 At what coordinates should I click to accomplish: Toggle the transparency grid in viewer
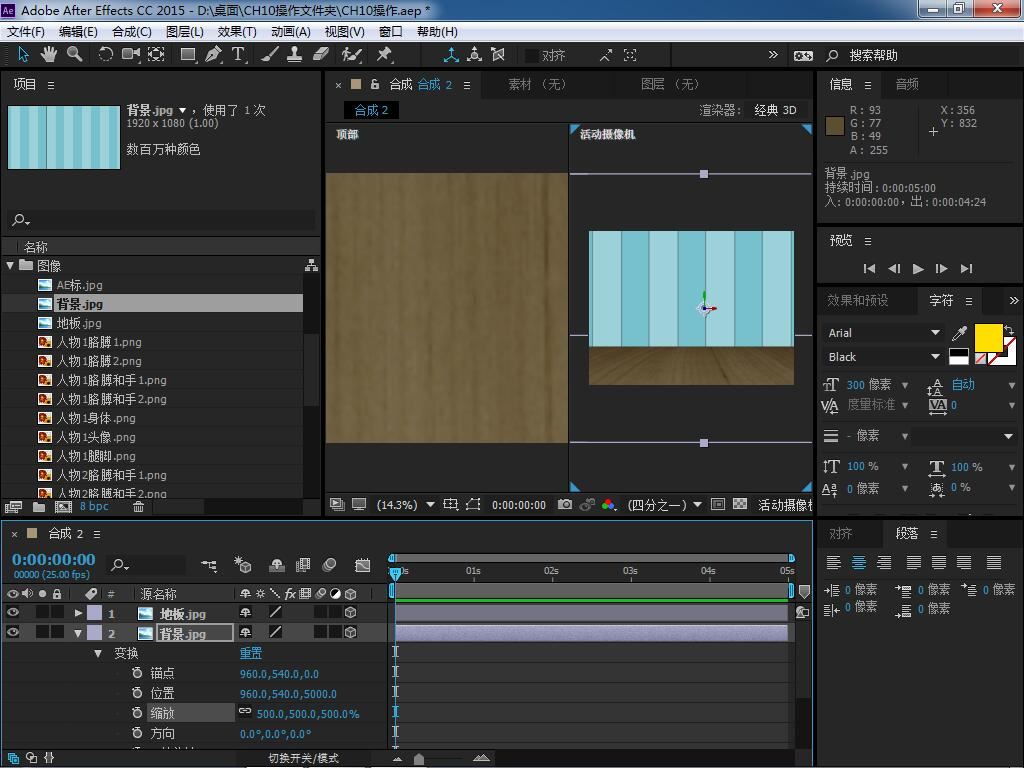coord(740,504)
